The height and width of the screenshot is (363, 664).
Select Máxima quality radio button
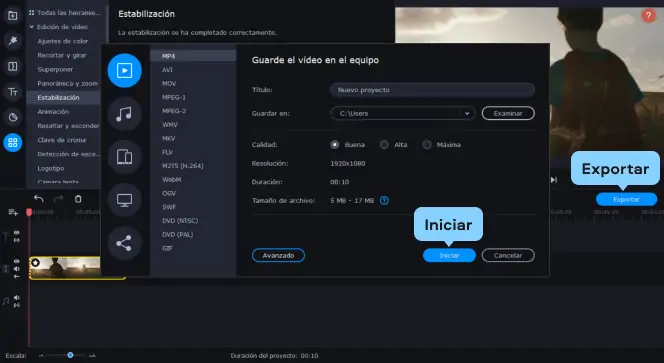[x=427, y=145]
